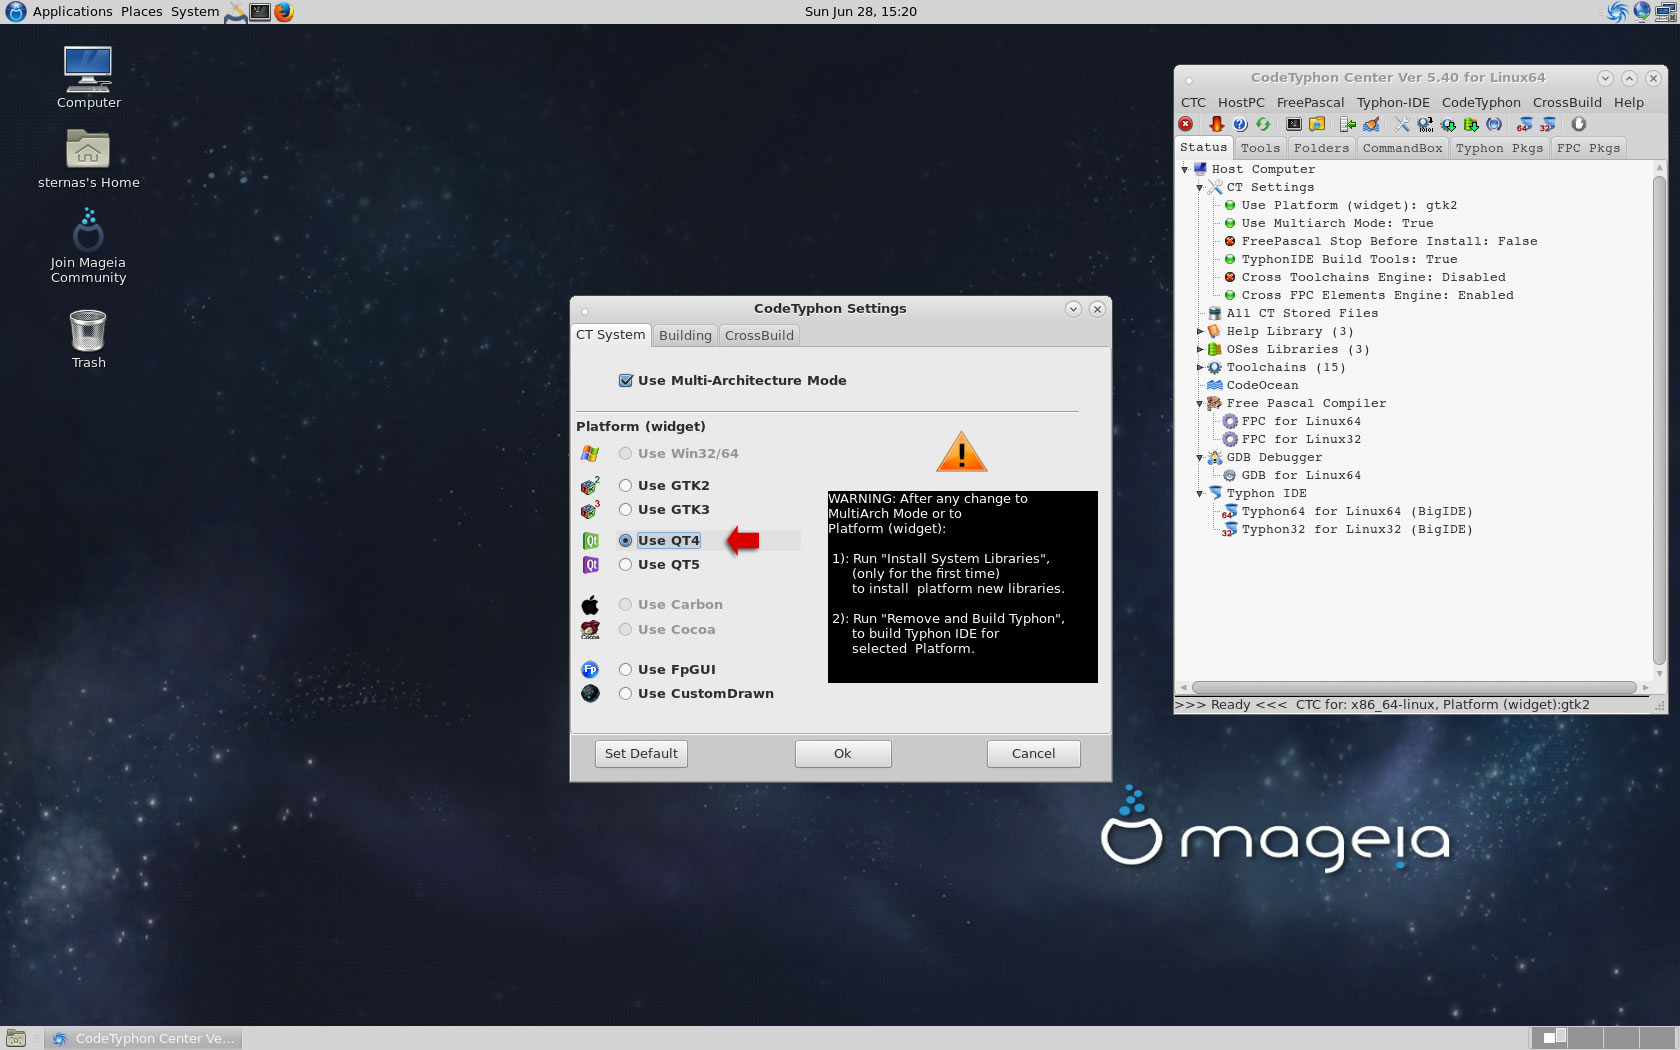Open the FreePascal menu
1680x1050 pixels.
coord(1310,102)
